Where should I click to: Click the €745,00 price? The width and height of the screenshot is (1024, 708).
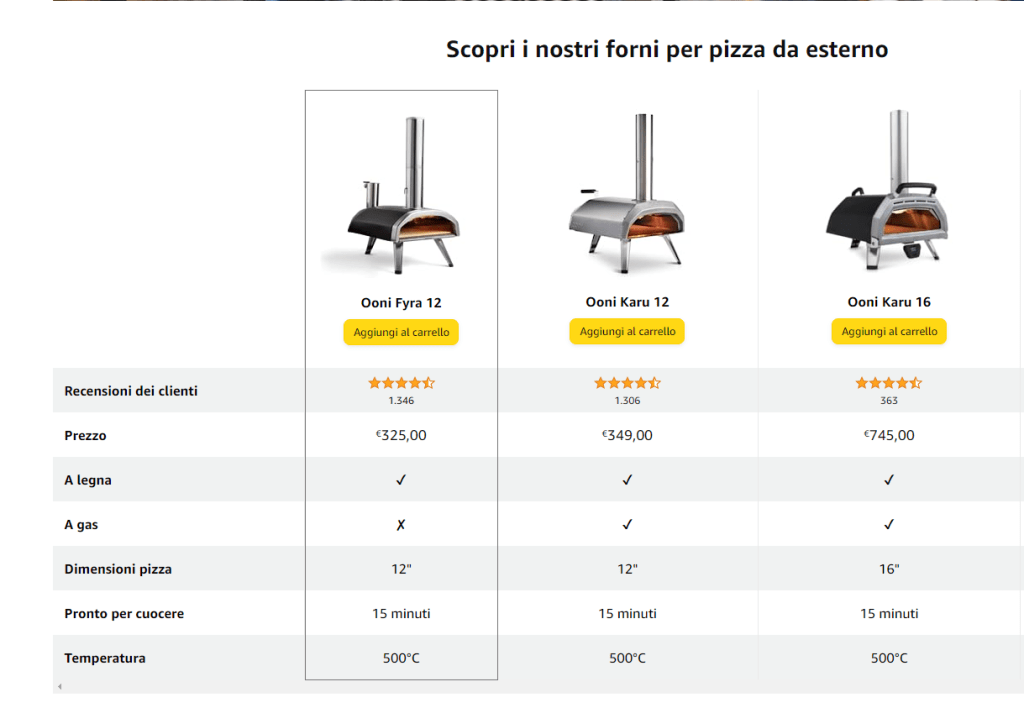click(889, 435)
